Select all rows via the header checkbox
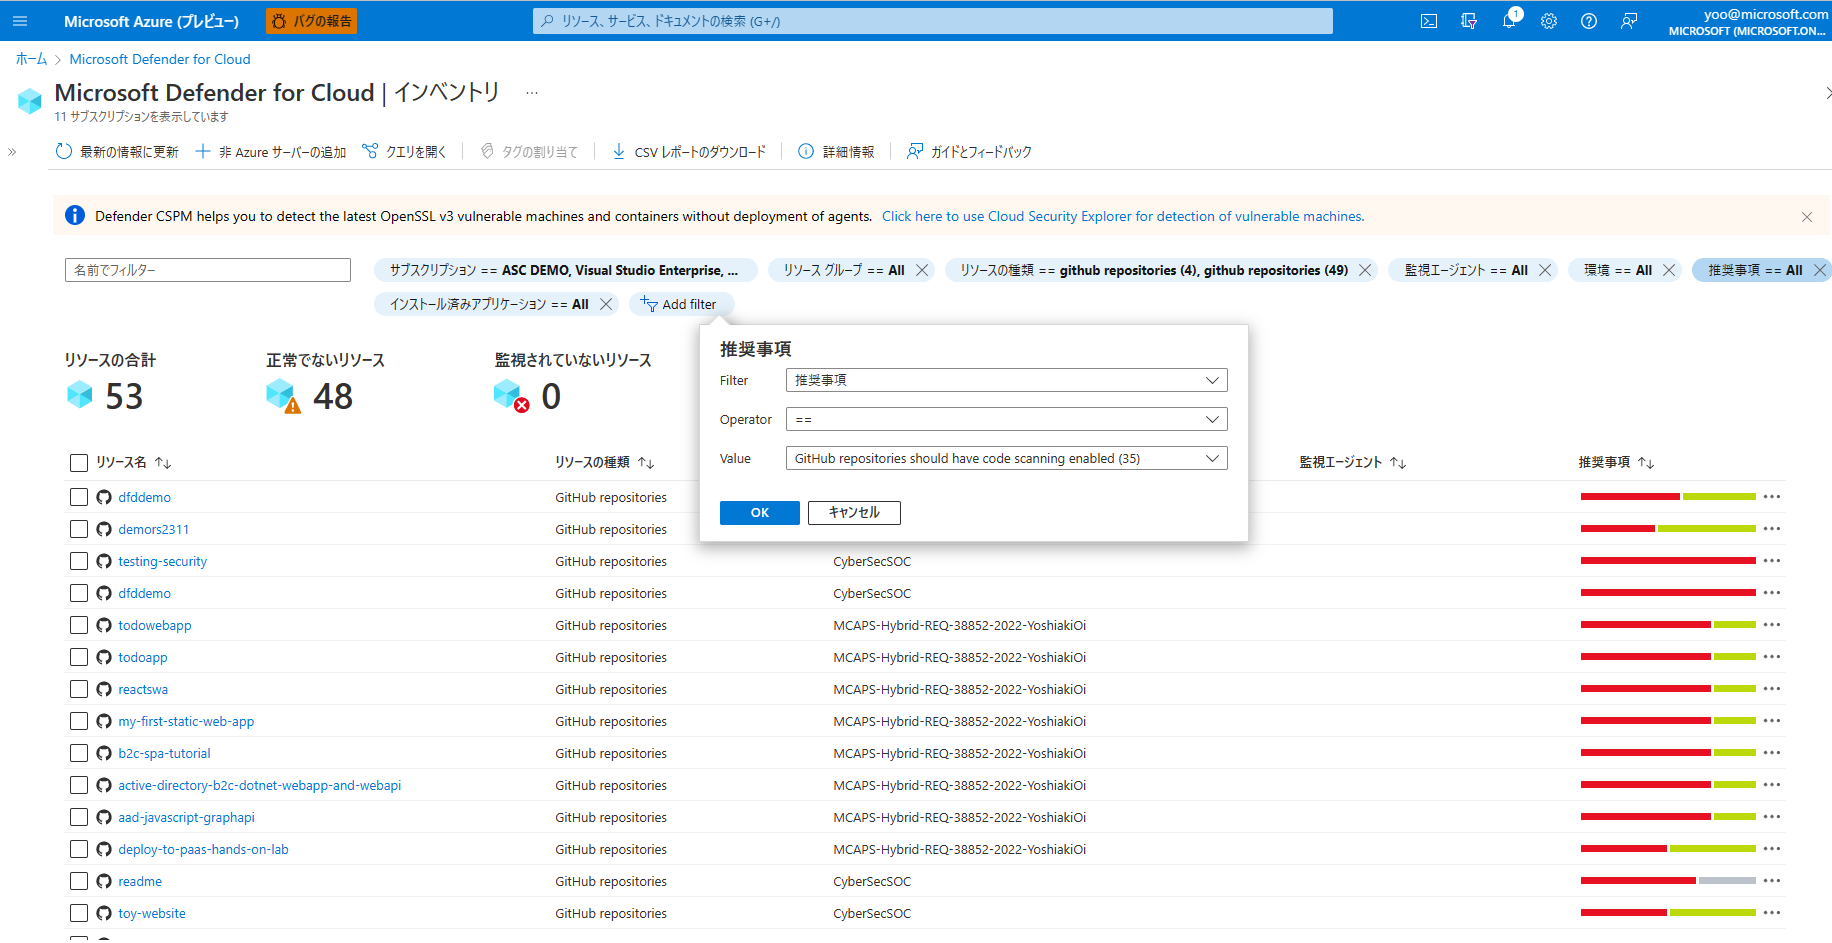This screenshot has height=943, width=1832. pyautogui.click(x=79, y=462)
